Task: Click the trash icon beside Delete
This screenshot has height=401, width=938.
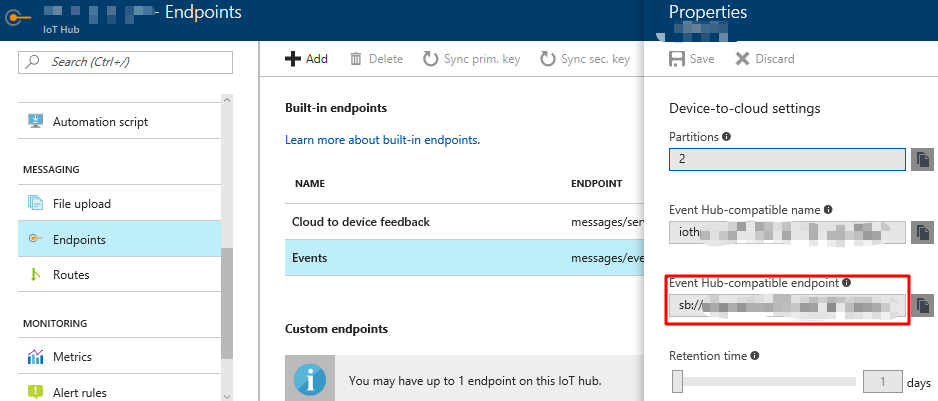Action: (356, 59)
